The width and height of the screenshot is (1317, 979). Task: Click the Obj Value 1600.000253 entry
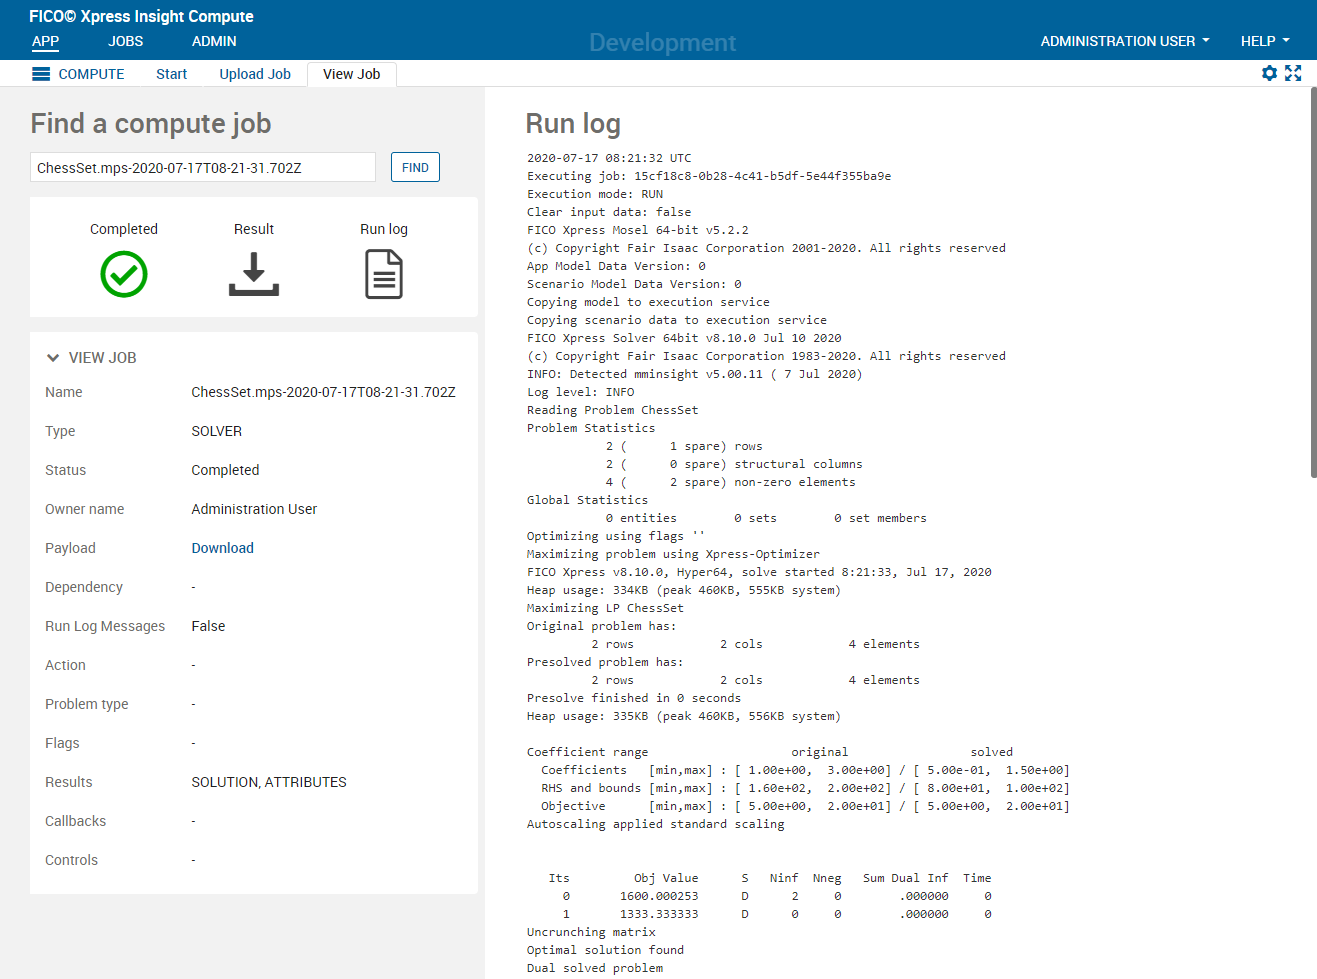[659, 896]
